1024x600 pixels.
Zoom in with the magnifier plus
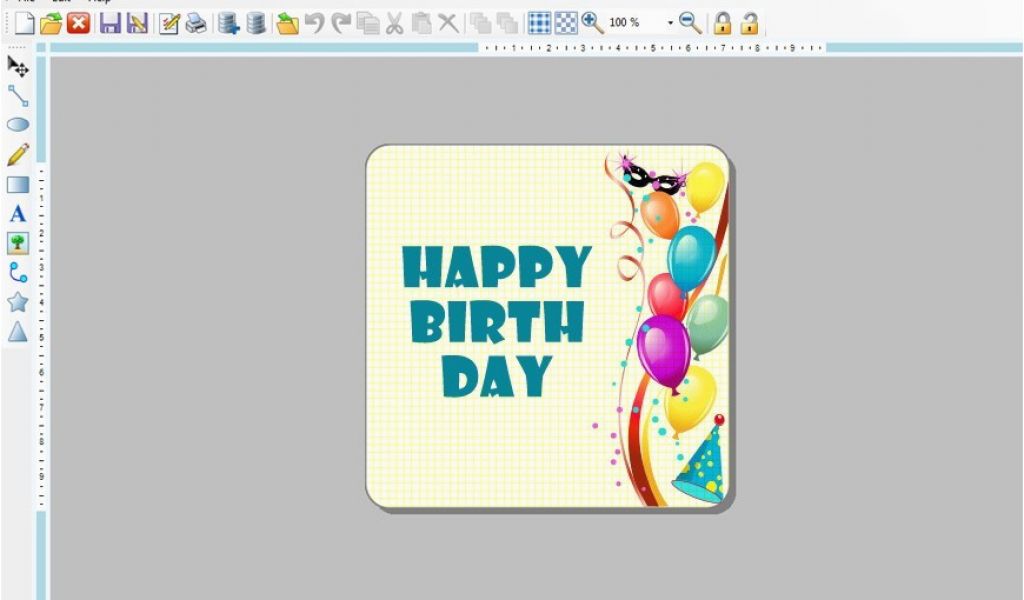point(592,24)
